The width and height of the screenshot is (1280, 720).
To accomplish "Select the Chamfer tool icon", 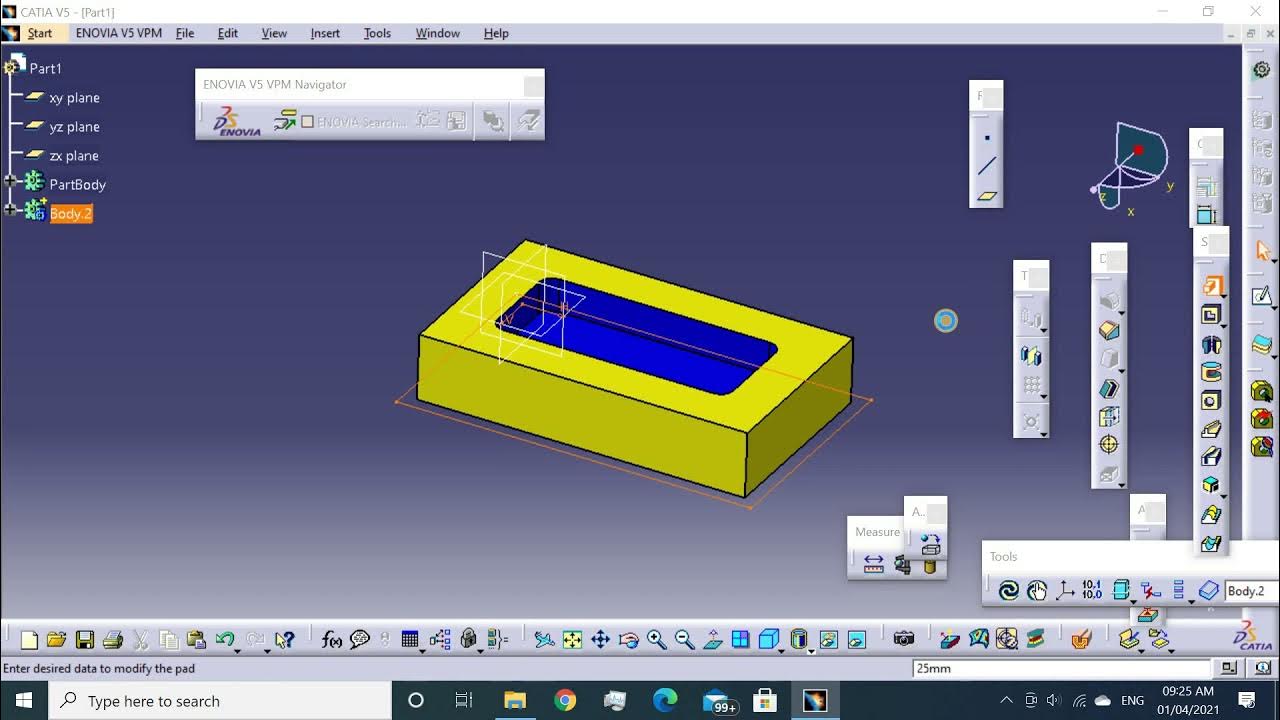I will tap(1108, 330).
